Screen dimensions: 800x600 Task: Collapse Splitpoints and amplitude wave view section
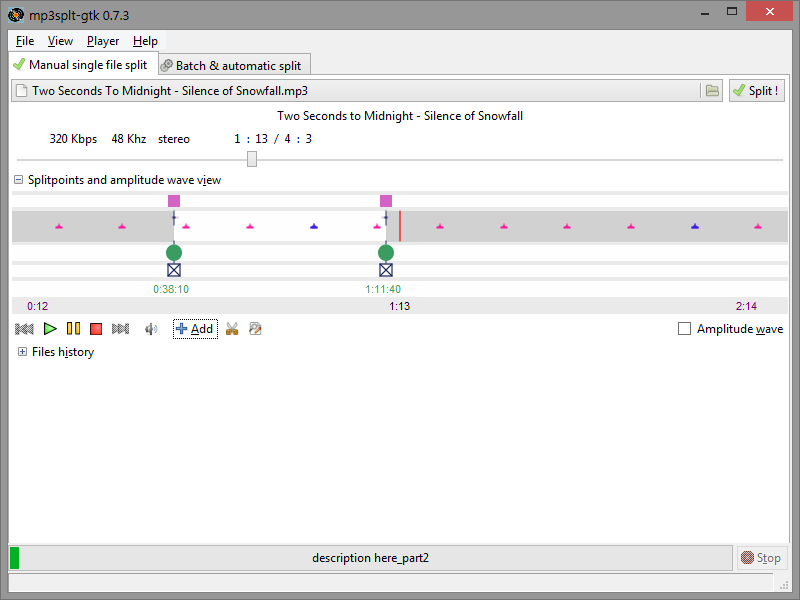tap(19, 180)
